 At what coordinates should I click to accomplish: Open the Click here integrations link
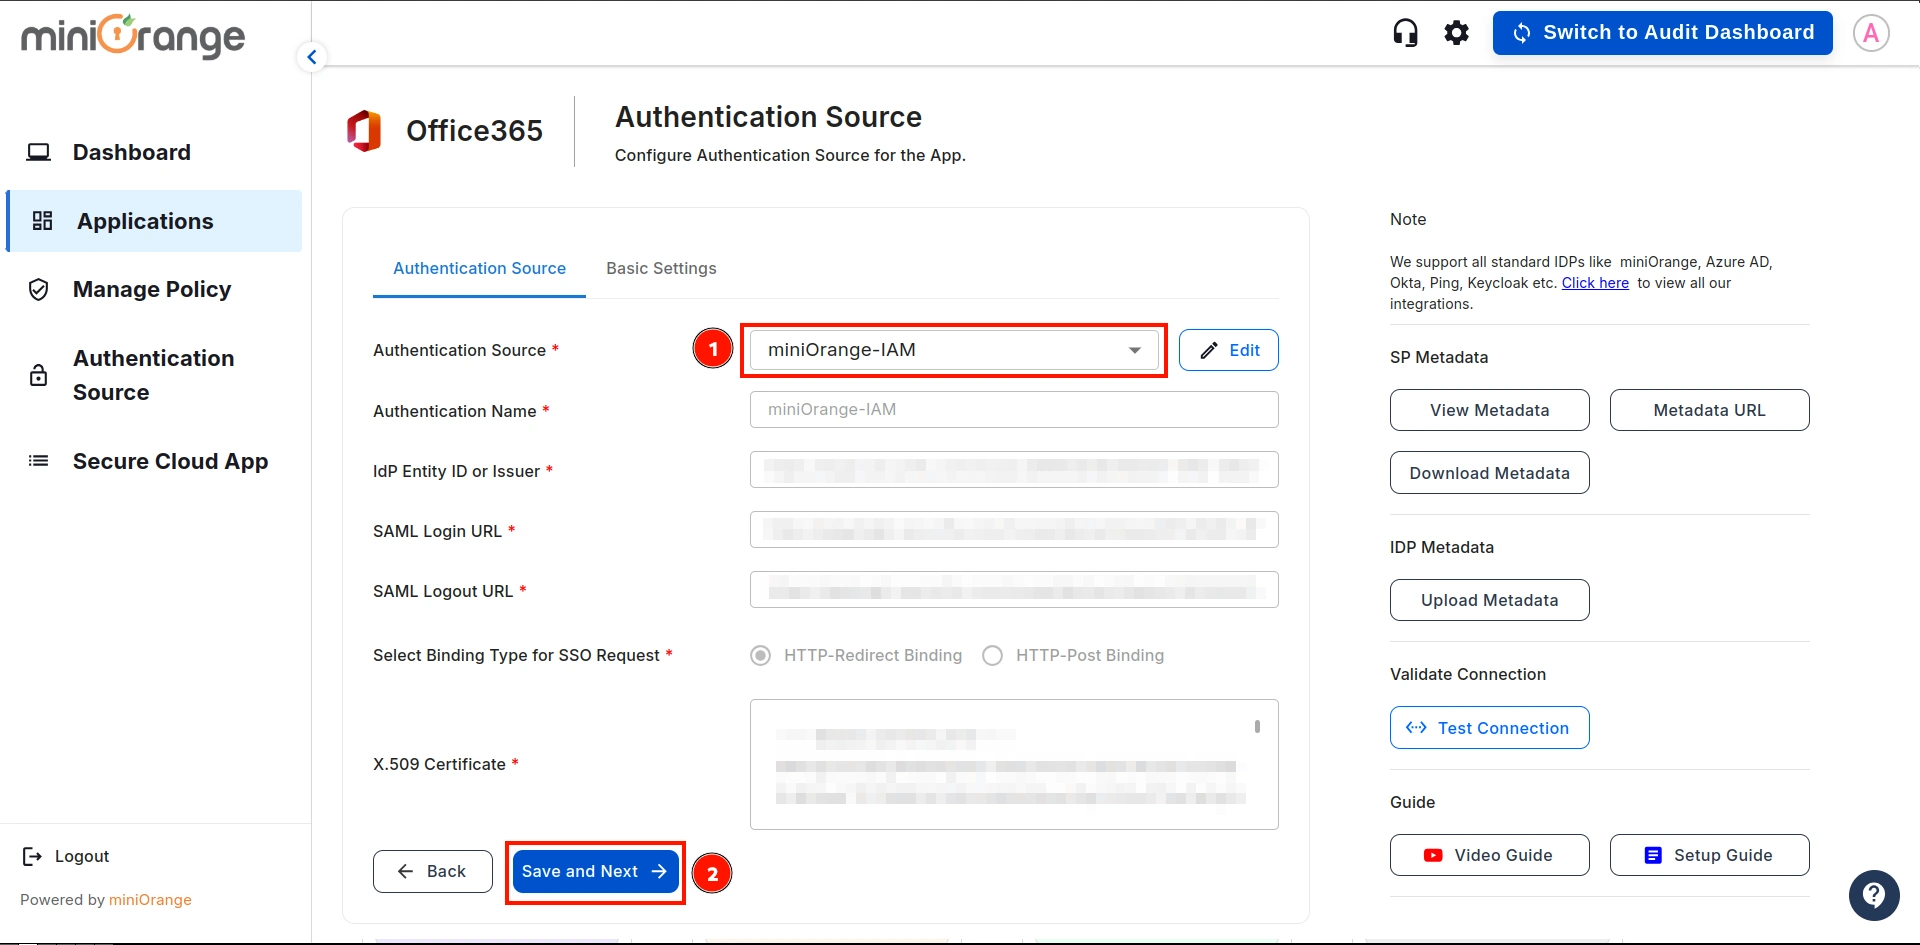(x=1594, y=283)
